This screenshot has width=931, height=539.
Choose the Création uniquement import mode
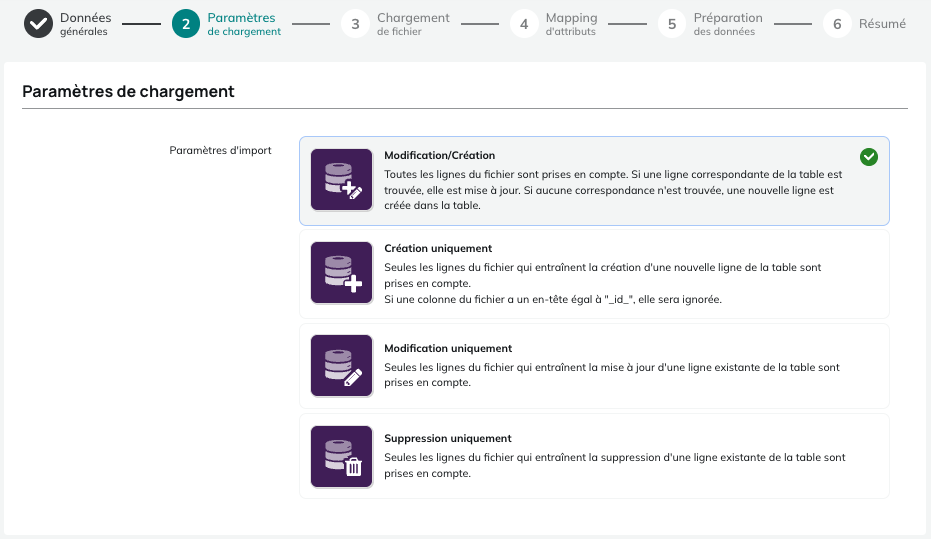tap(594, 274)
